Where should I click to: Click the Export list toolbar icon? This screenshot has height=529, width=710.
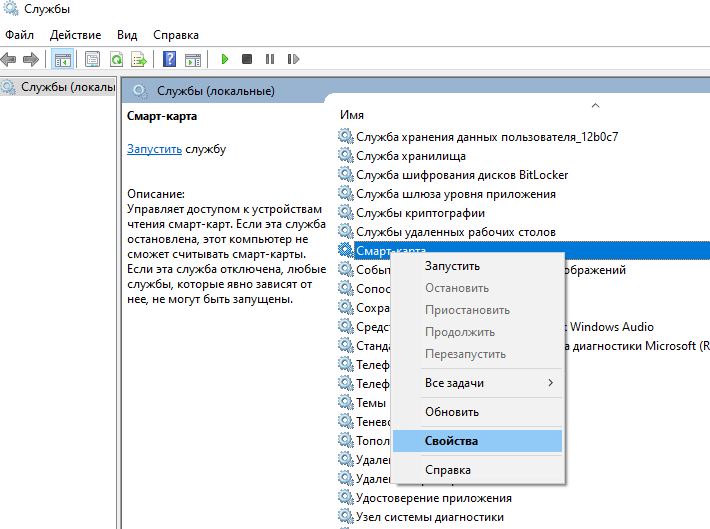139,59
